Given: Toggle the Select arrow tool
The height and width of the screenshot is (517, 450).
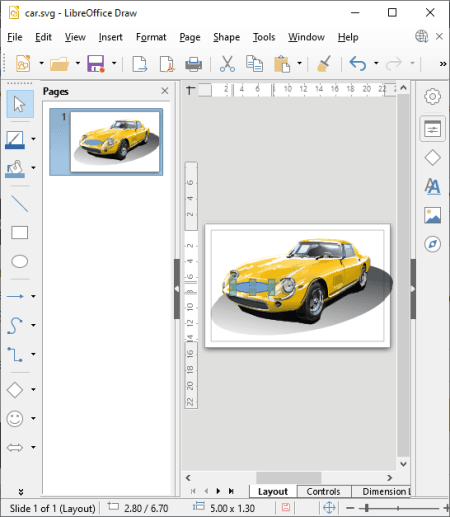Looking at the screenshot, I should pyautogui.click(x=20, y=104).
